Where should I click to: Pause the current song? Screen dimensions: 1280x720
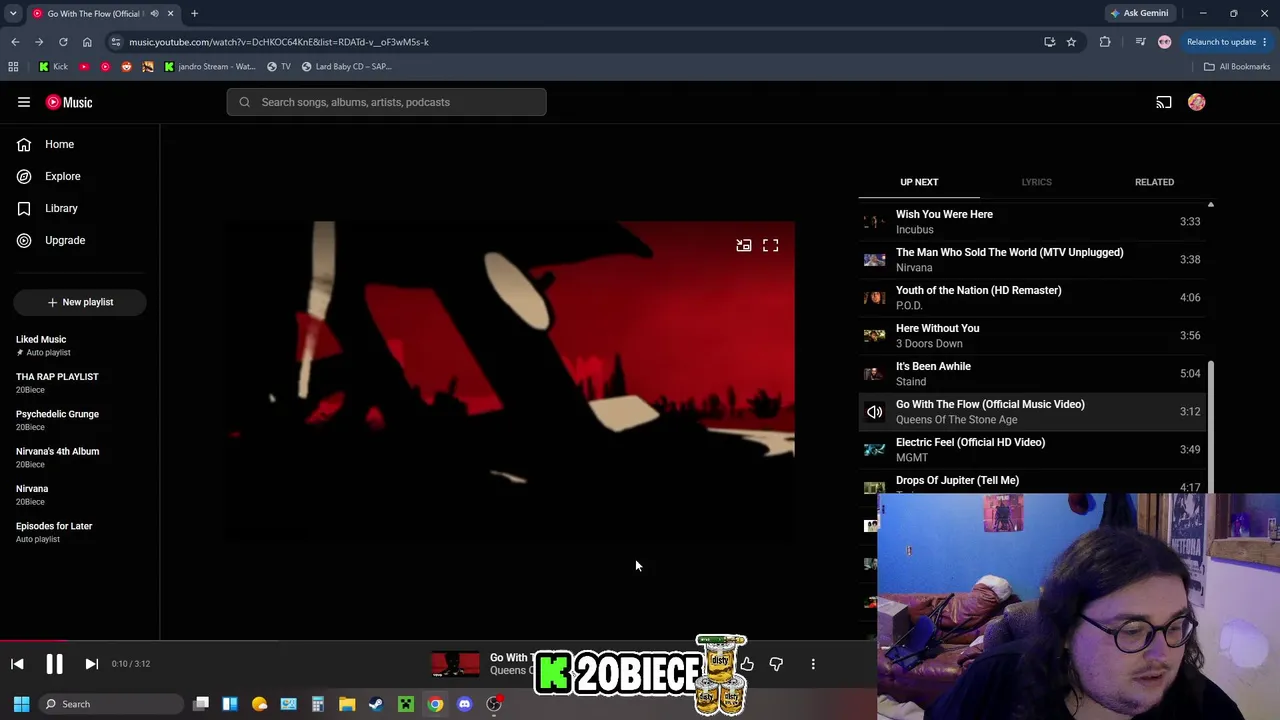click(x=54, y=664)
